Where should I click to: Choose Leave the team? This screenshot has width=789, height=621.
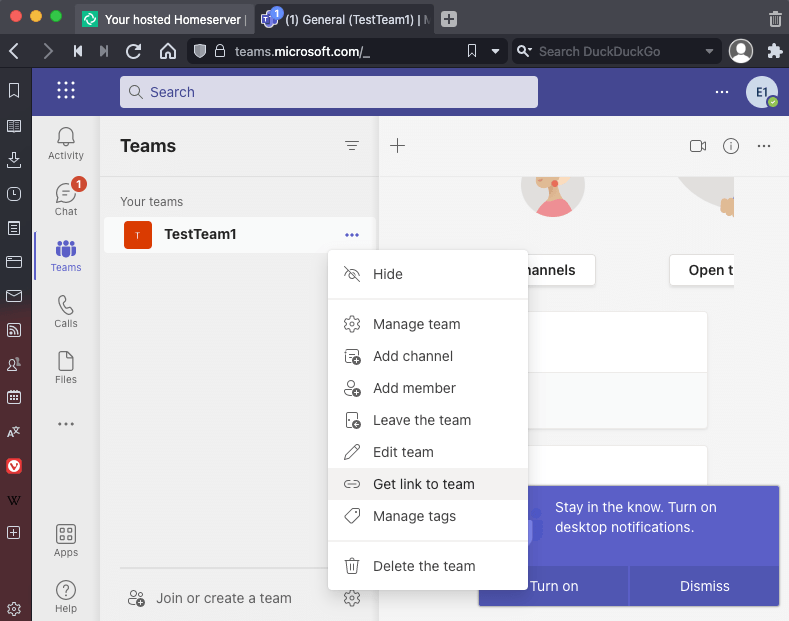[x=428, y=420]
